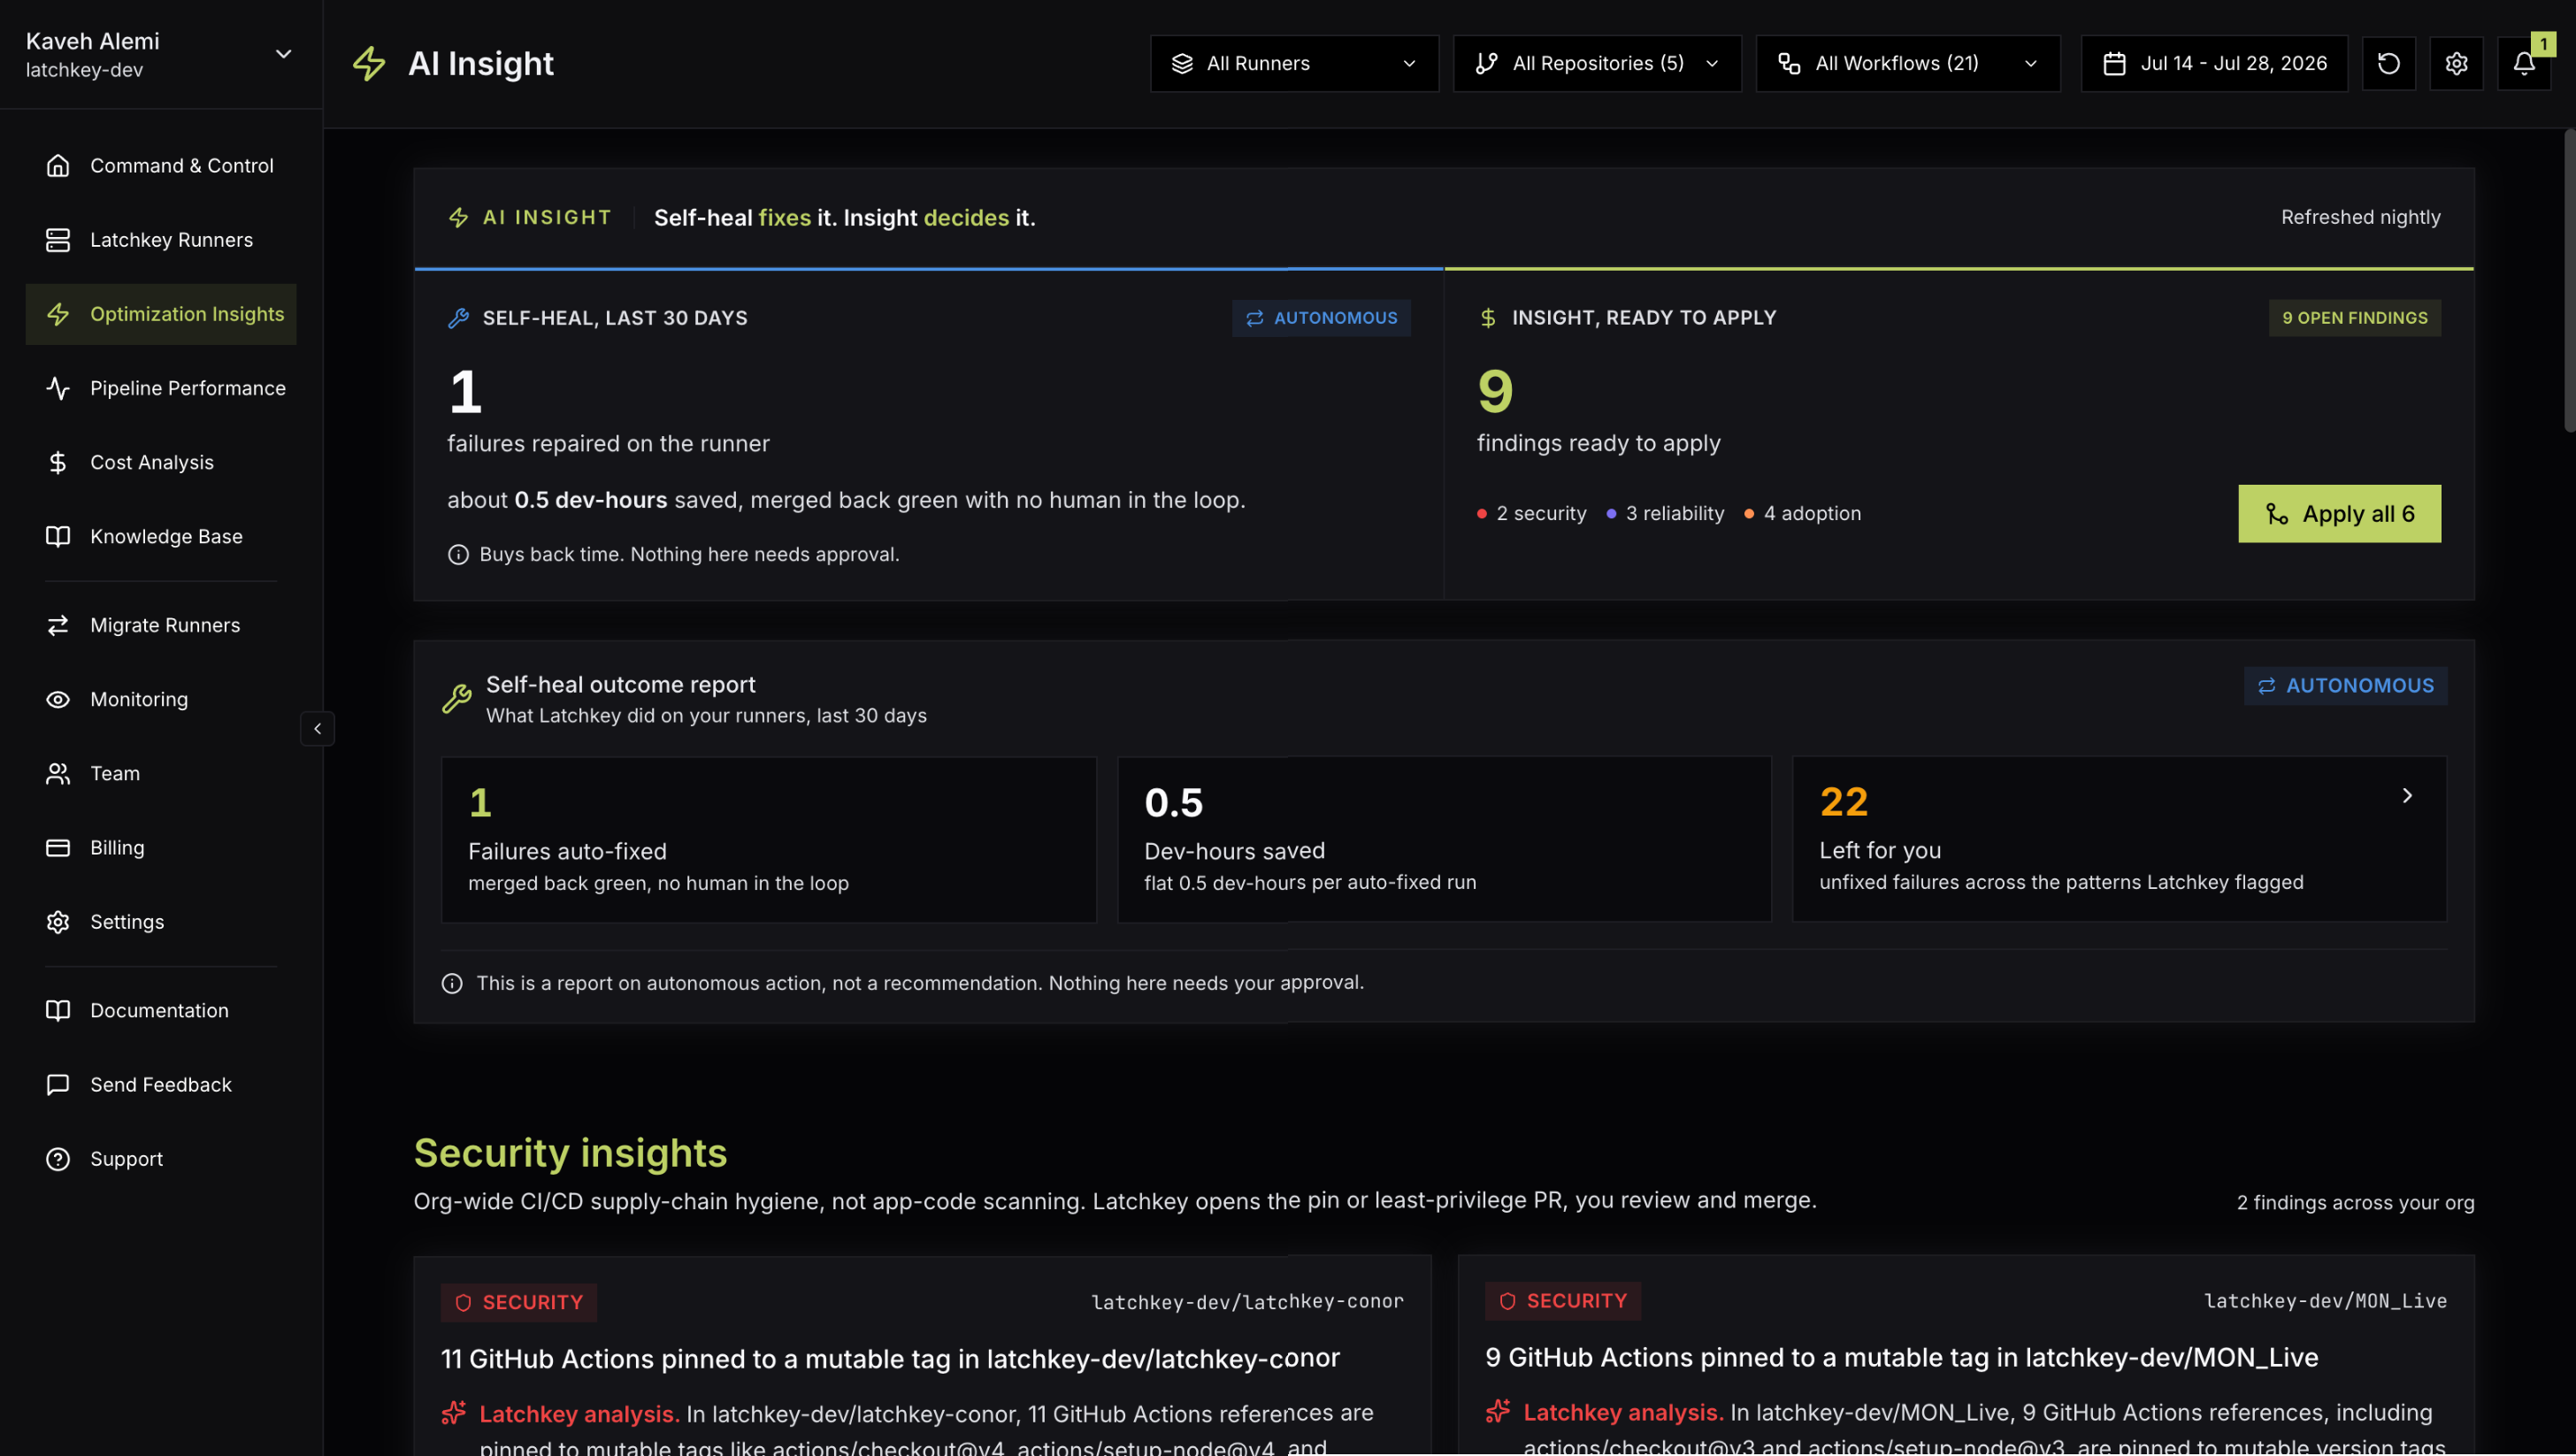Open the All Workflows (21) dropdown
Viewport: 2576px width, 1456px height.
[1907, 63]
